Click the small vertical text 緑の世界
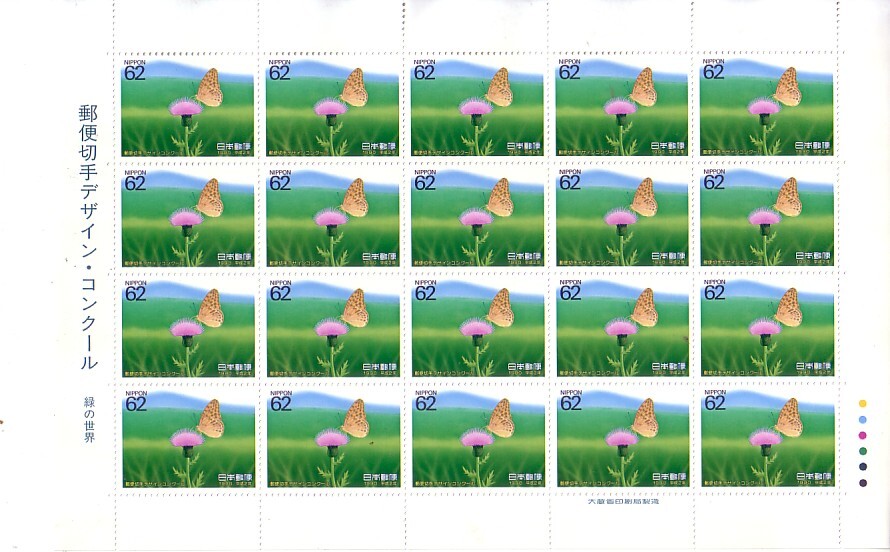The width and height of the screenshot is (890, 552). pos(89,420)
